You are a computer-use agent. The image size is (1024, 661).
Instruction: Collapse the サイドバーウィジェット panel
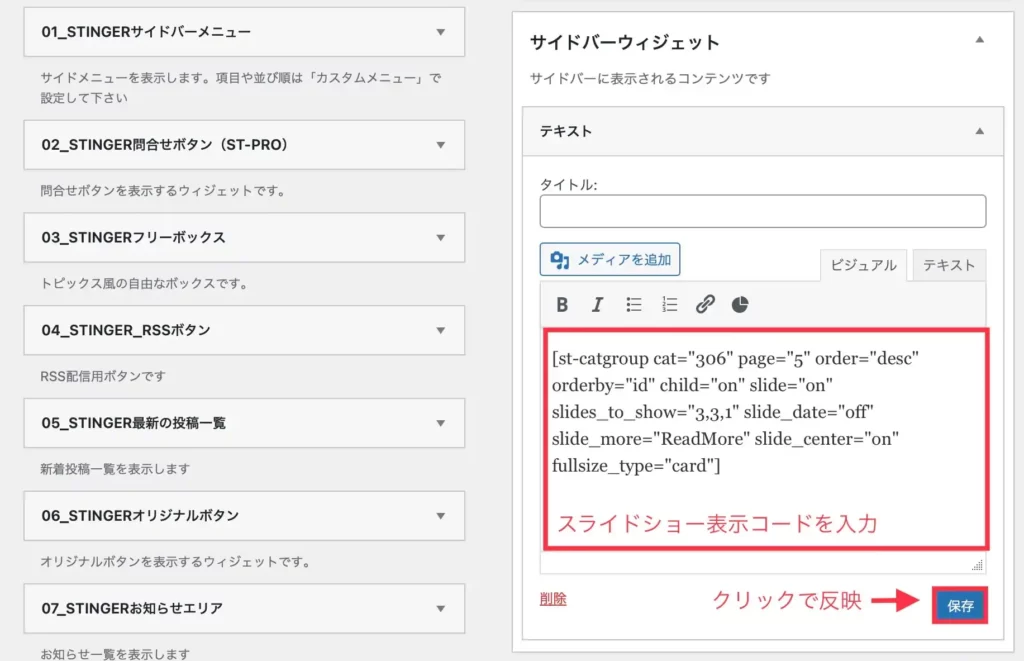980,40
